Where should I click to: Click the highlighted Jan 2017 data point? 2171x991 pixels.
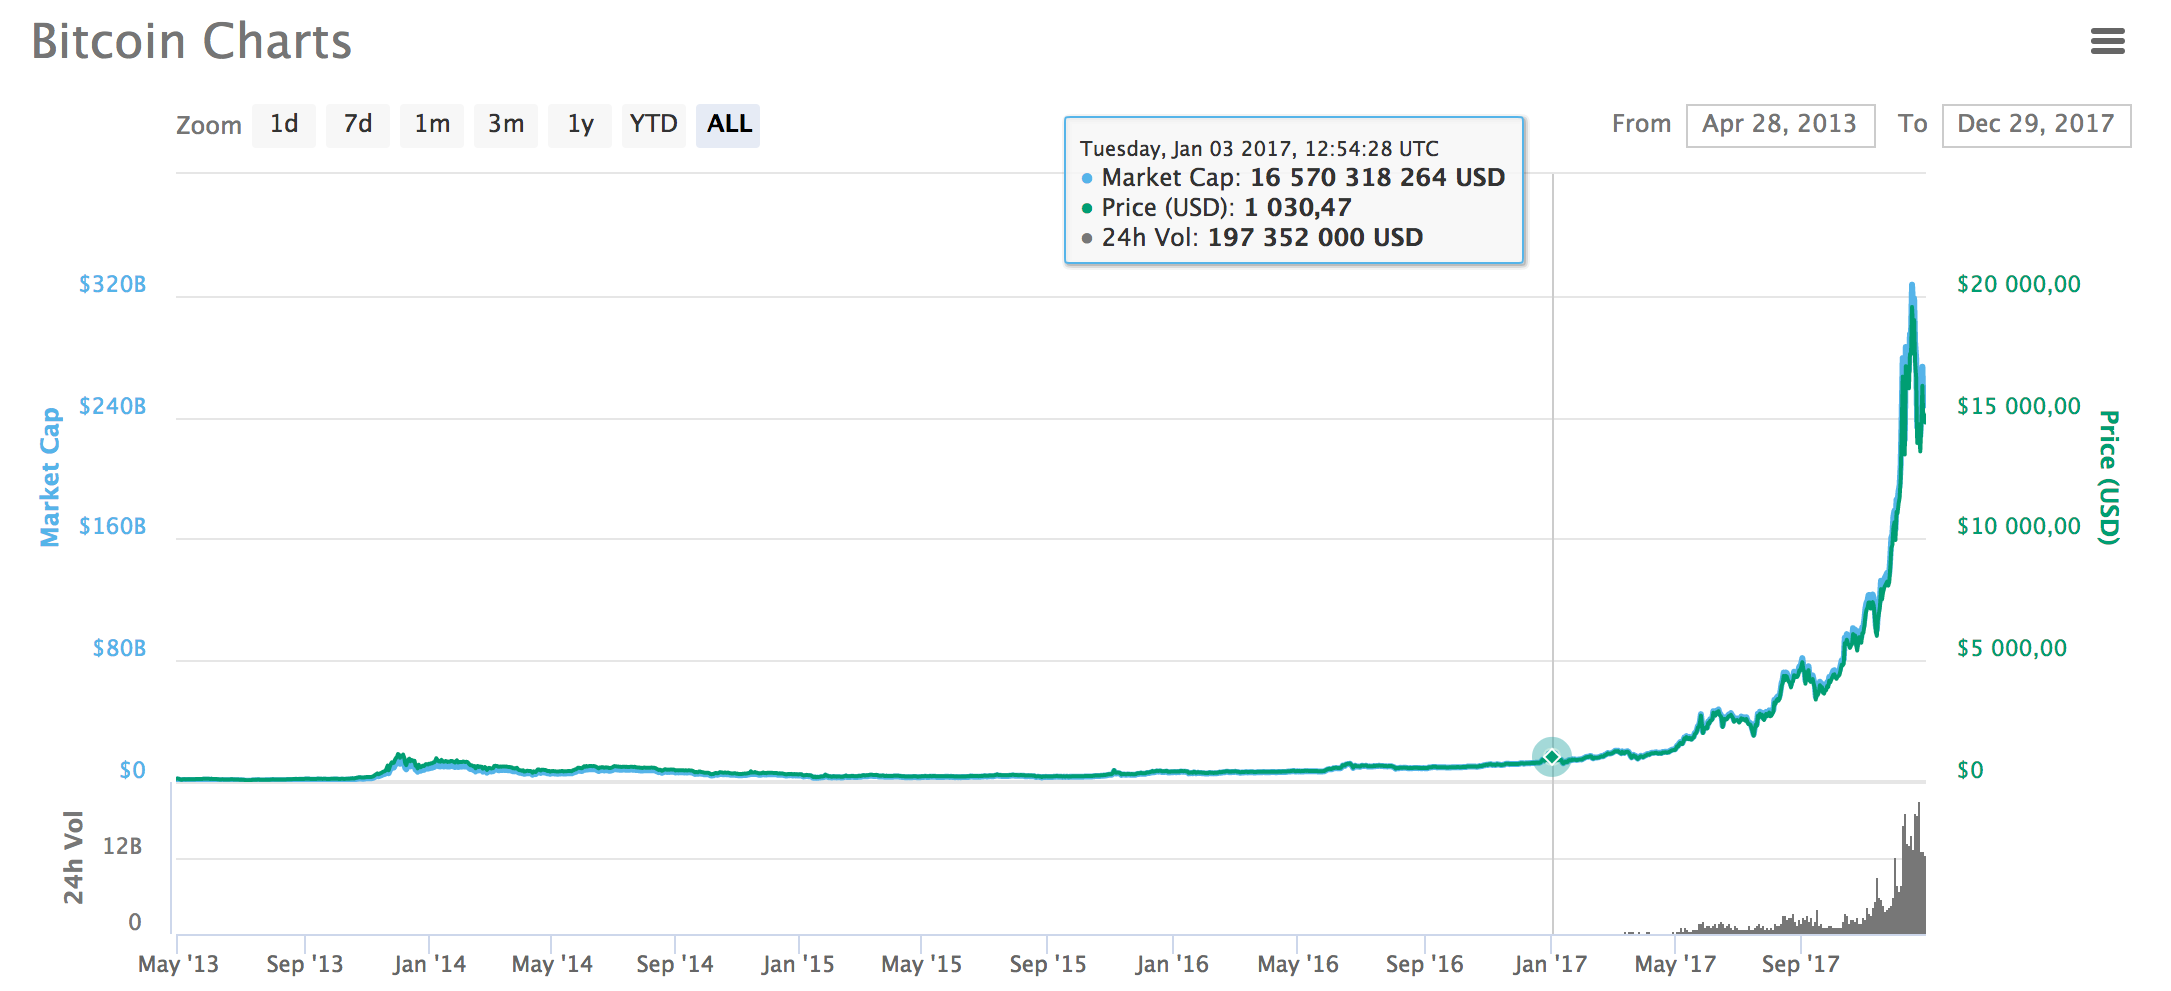1552,757
